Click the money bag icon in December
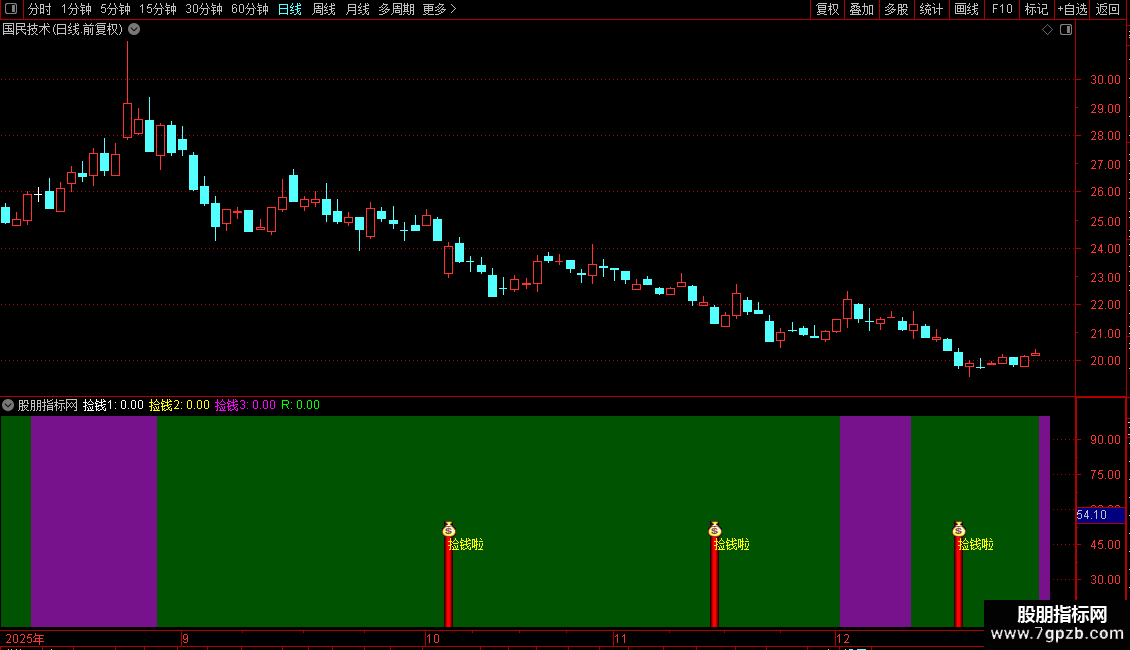 click(958, 530)
